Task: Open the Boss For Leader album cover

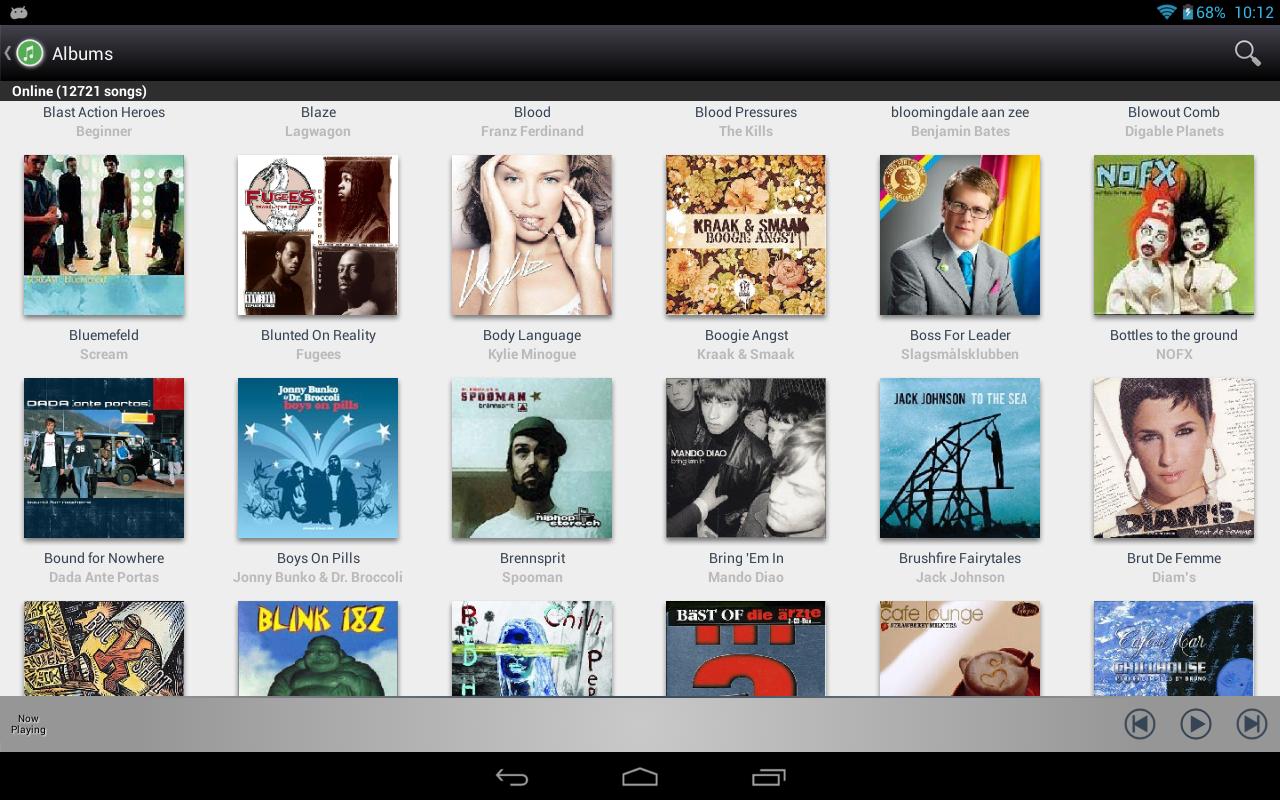Action: coord(960,235)
